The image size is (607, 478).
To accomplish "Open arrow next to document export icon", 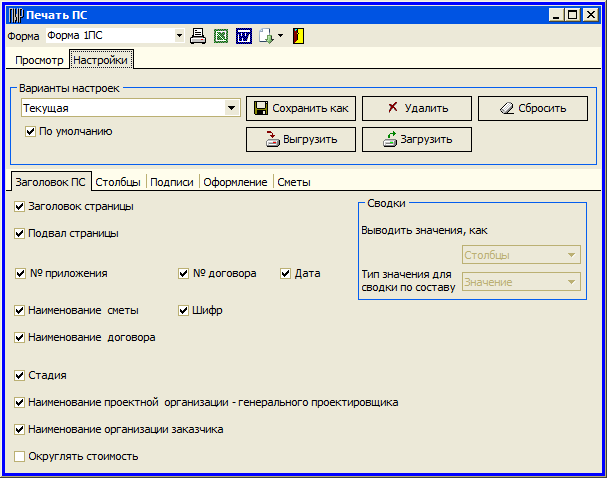I will (281, 36).
